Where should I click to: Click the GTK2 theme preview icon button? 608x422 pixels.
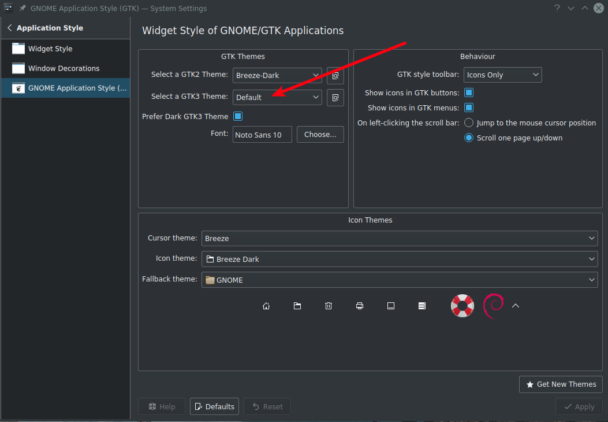point(335,75)
